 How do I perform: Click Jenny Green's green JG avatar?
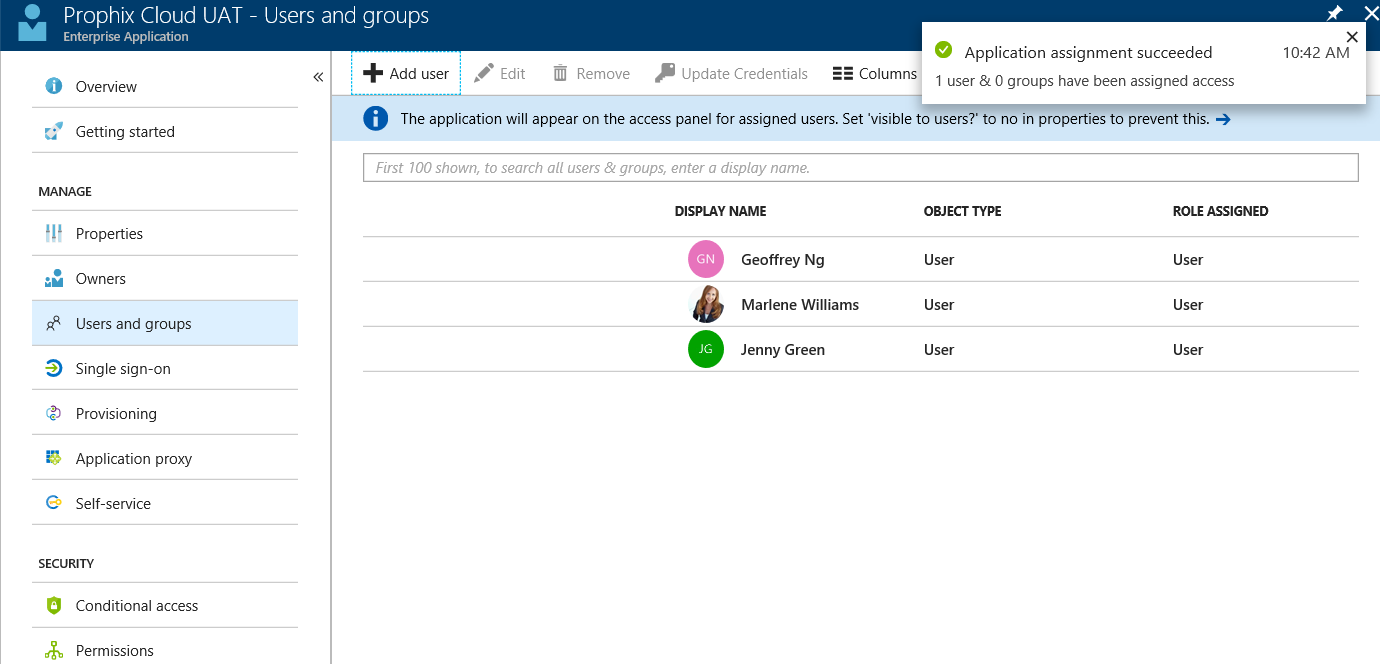706,349
